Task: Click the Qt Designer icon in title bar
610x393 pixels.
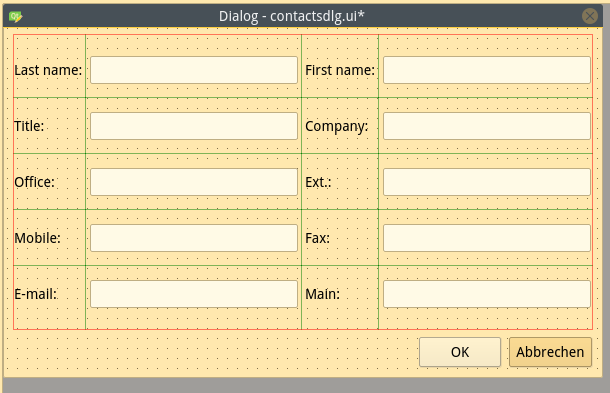Action: coord(16,17)
